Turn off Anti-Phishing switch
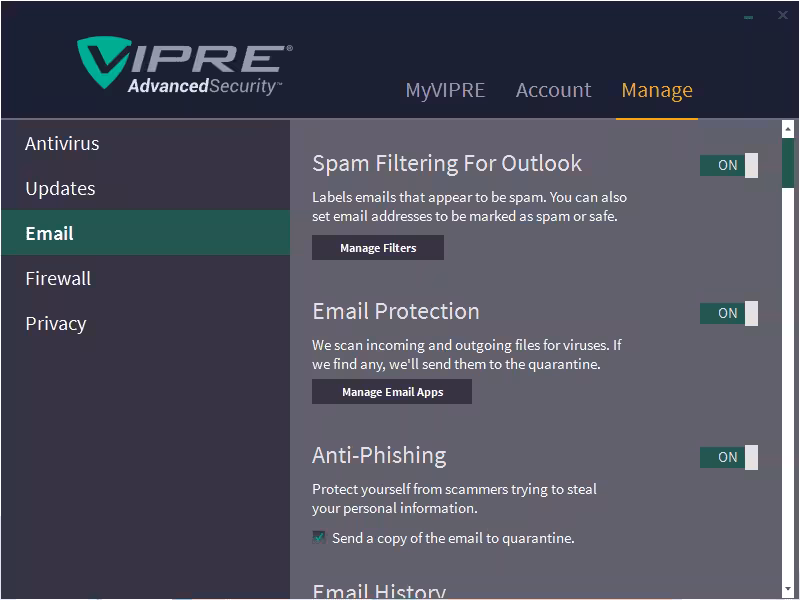800x600 pixels. [x=729, y=457]
